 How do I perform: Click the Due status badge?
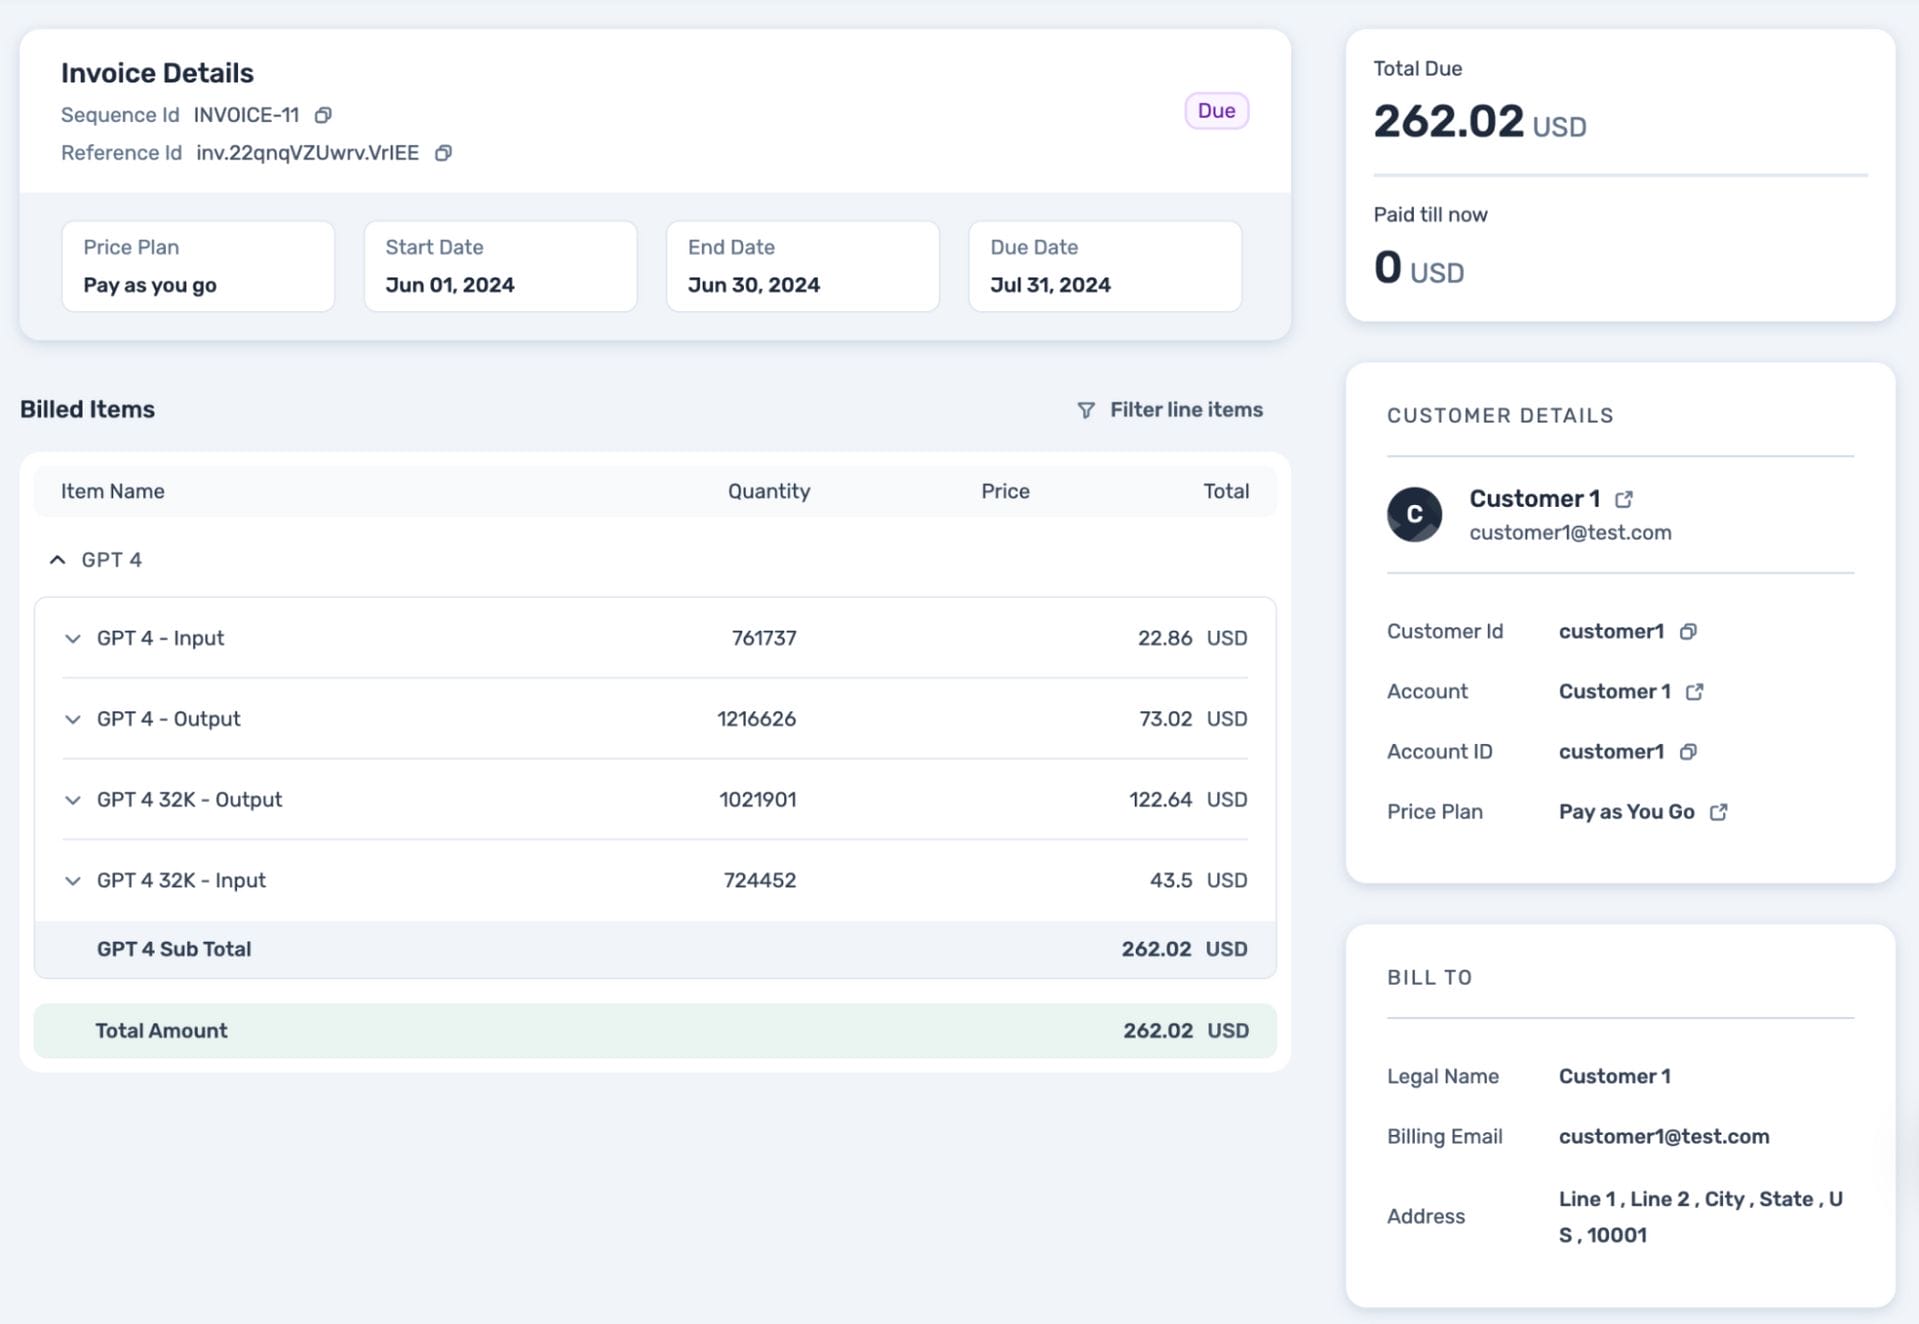coord(1216,111)
